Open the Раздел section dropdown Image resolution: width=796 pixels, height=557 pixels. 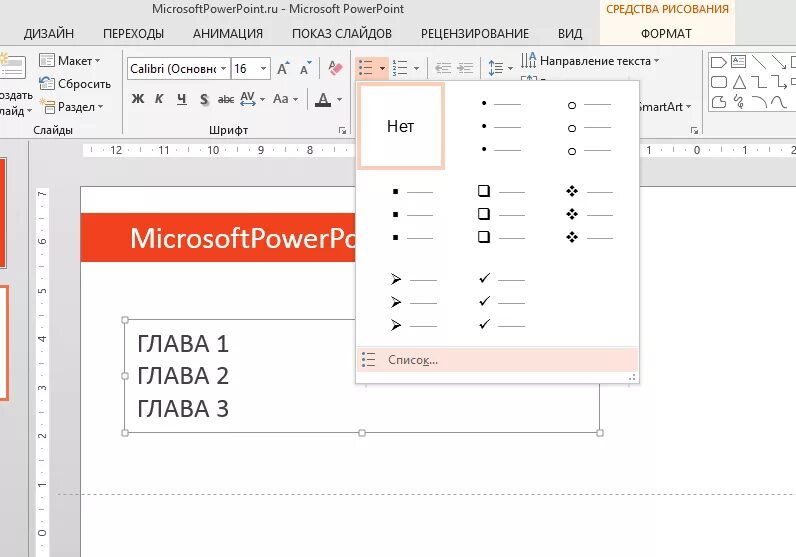72,107
